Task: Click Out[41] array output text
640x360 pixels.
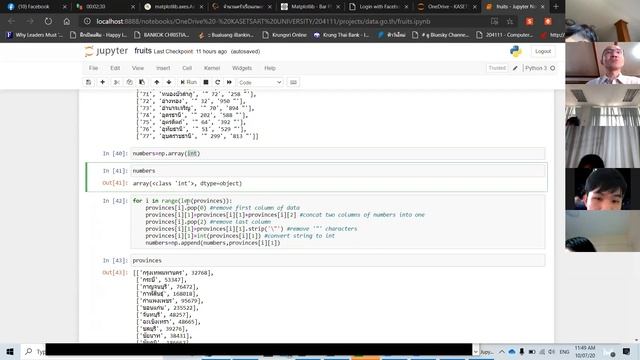Action: coord(187,184)
